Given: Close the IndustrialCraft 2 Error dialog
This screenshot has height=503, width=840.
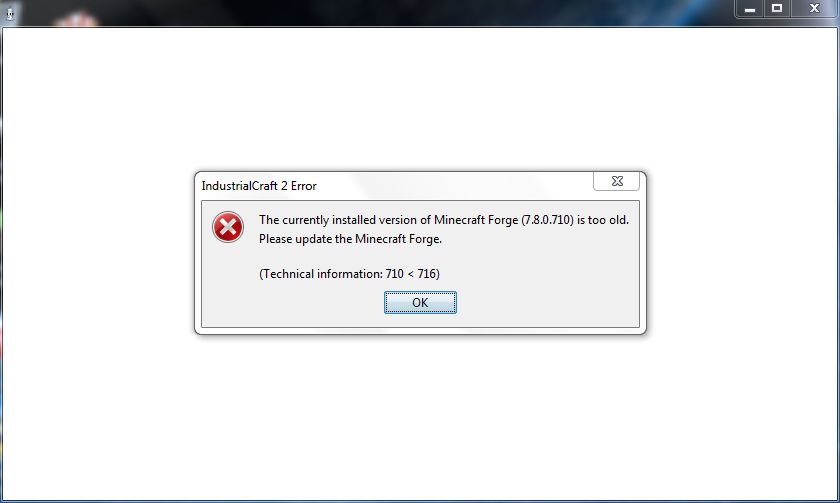Looking at the screenshot, I should [617, 181].
